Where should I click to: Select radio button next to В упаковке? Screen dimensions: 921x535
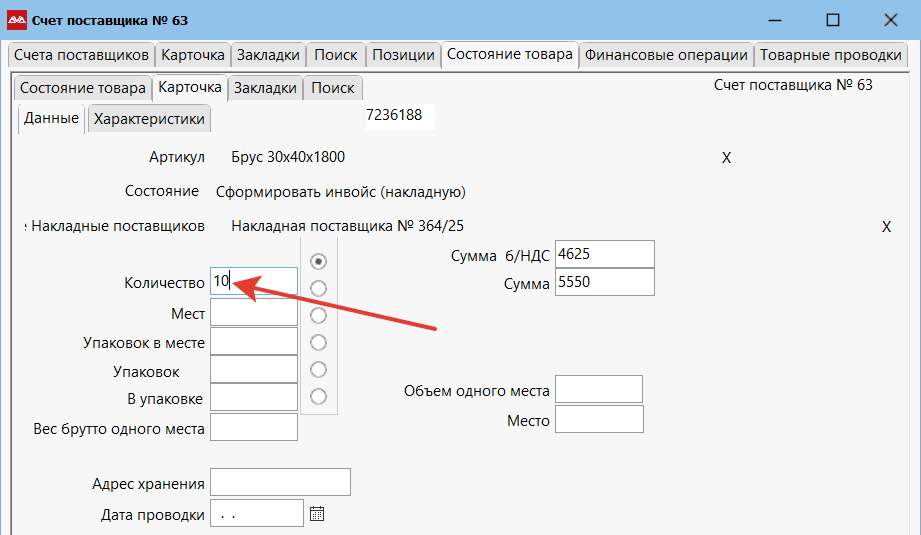(319, 369)
